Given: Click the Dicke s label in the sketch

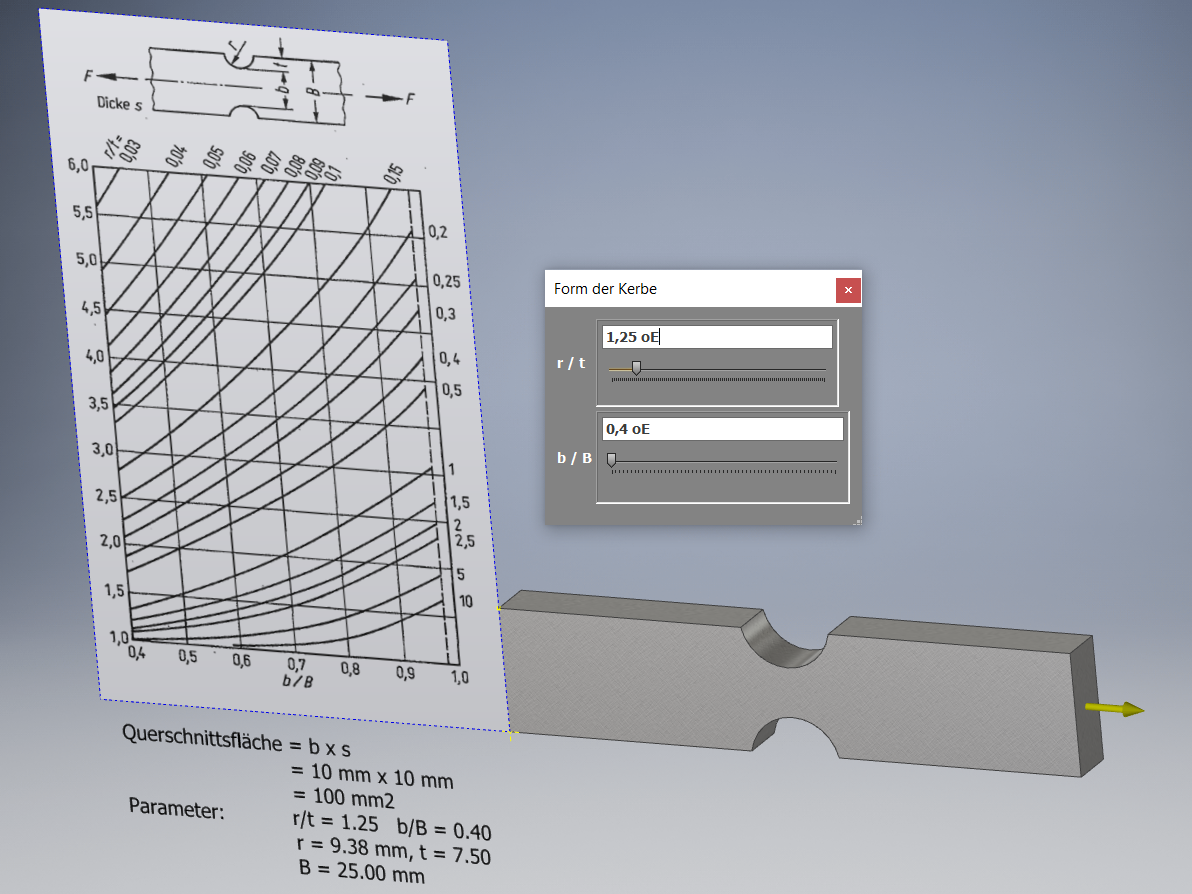Looking at the screenshot, I should (x=117, y=104).
